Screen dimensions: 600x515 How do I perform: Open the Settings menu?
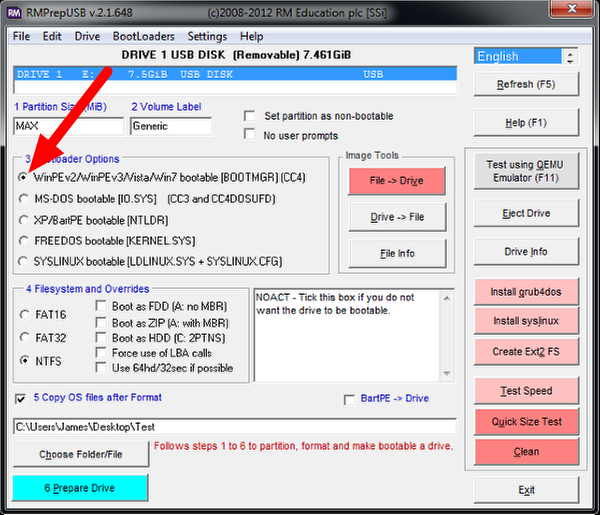coord(207,36)
